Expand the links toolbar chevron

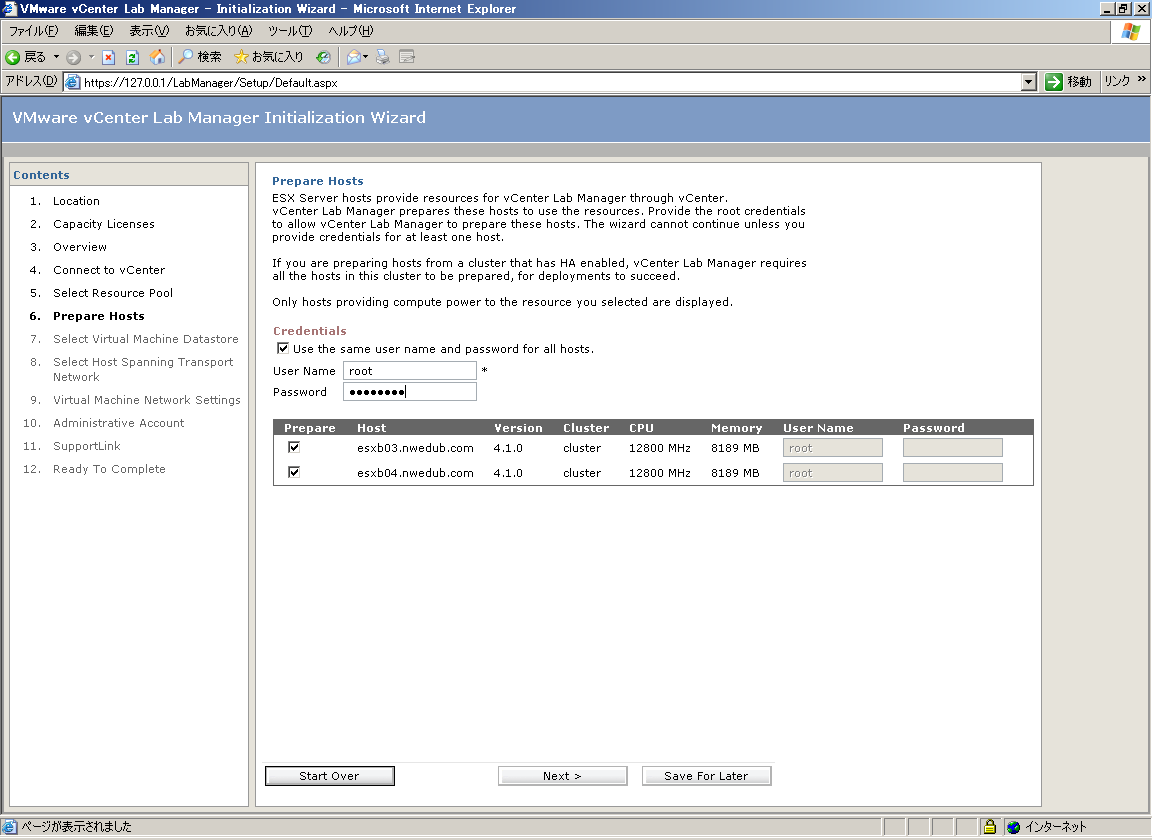point(1141,79)
